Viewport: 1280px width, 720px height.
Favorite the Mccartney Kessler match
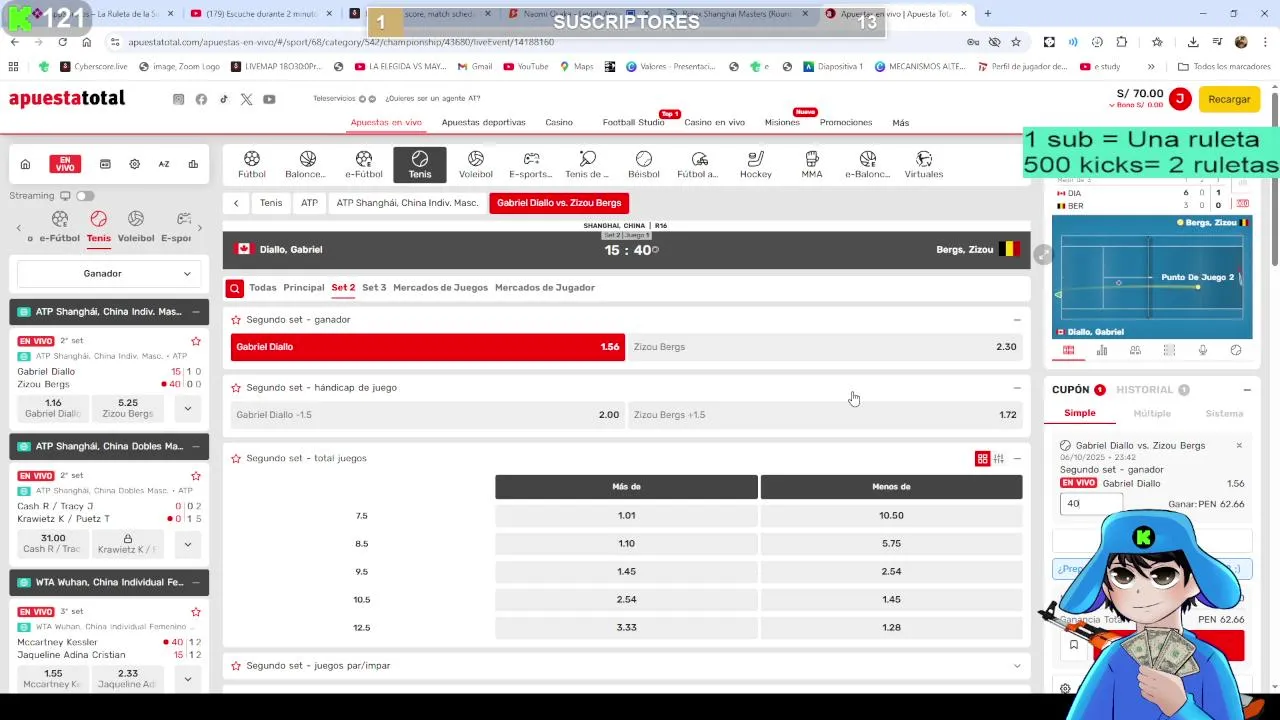[x=196, y=611]
